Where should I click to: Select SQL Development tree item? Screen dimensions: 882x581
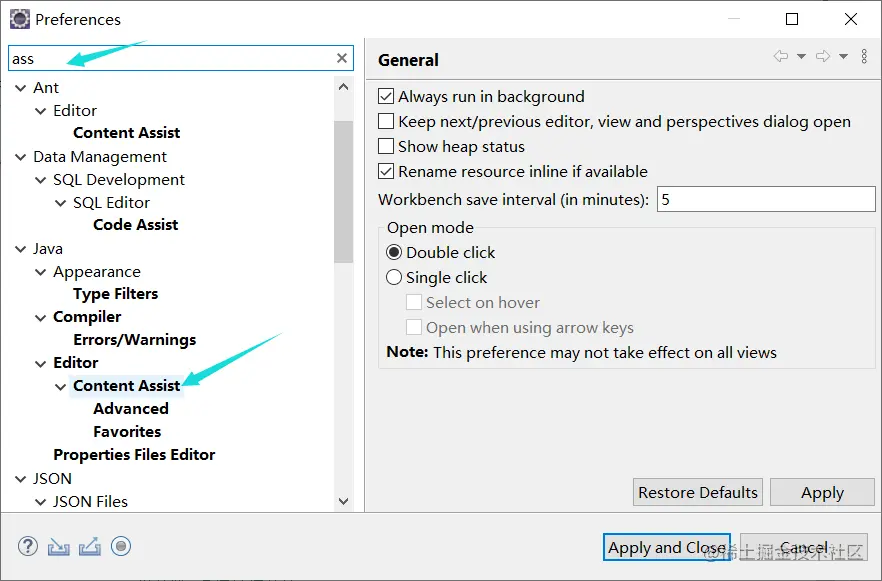click(119, 180)
